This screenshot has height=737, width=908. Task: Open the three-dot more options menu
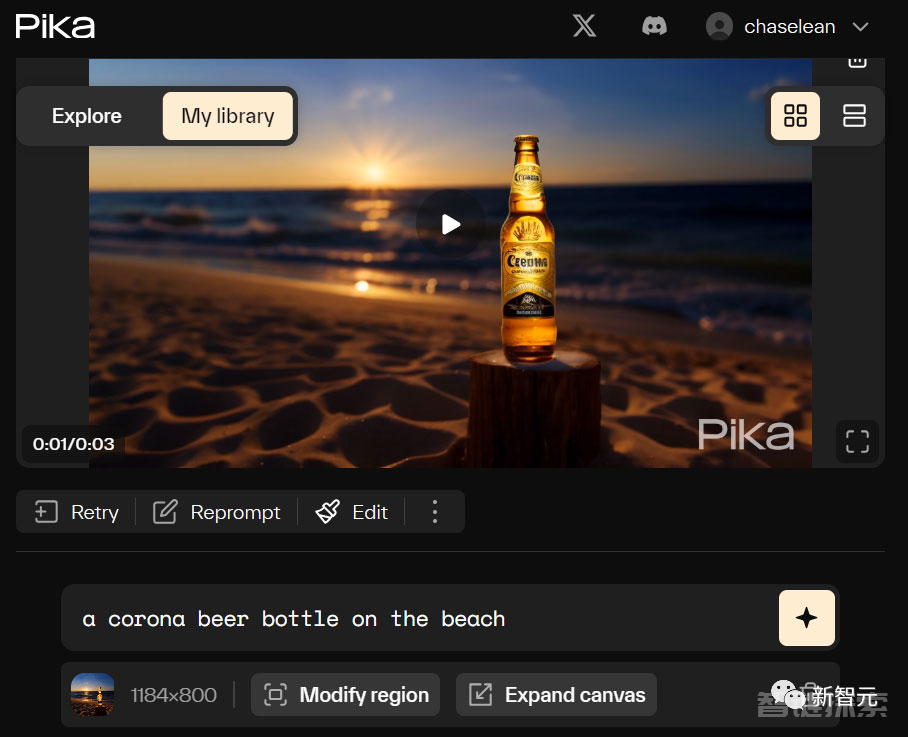[435, 512]
